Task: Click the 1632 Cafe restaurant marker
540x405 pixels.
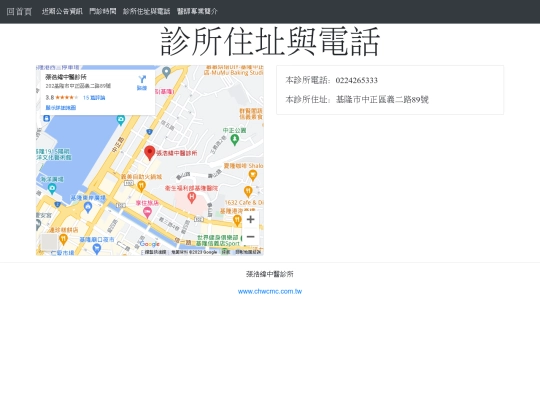Action: coord(248,191)
